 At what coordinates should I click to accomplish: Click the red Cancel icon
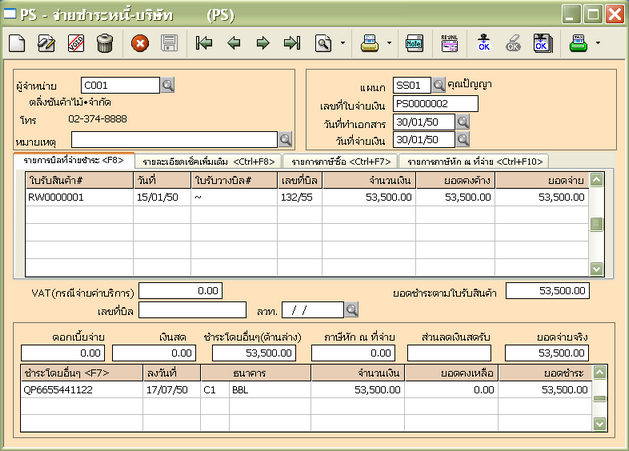[x=140, y=43]
